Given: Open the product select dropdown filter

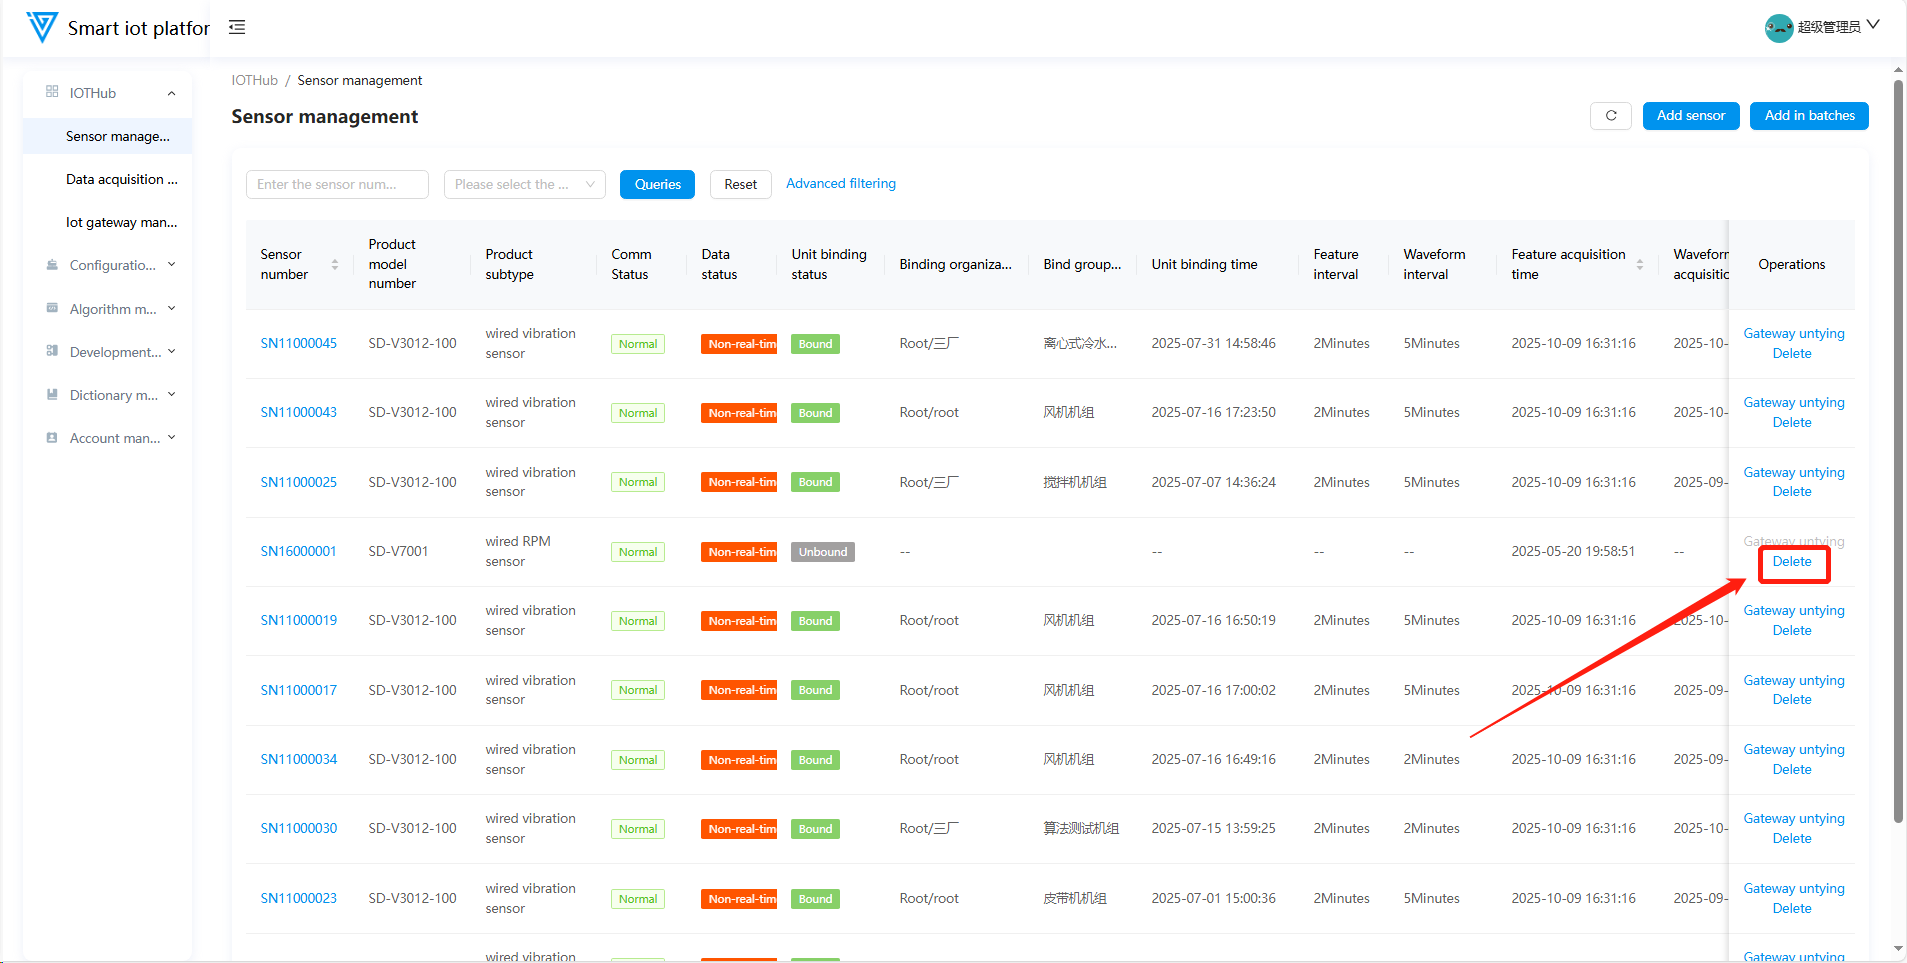Looking at the screenshot, I should click(x=524, y=184).
